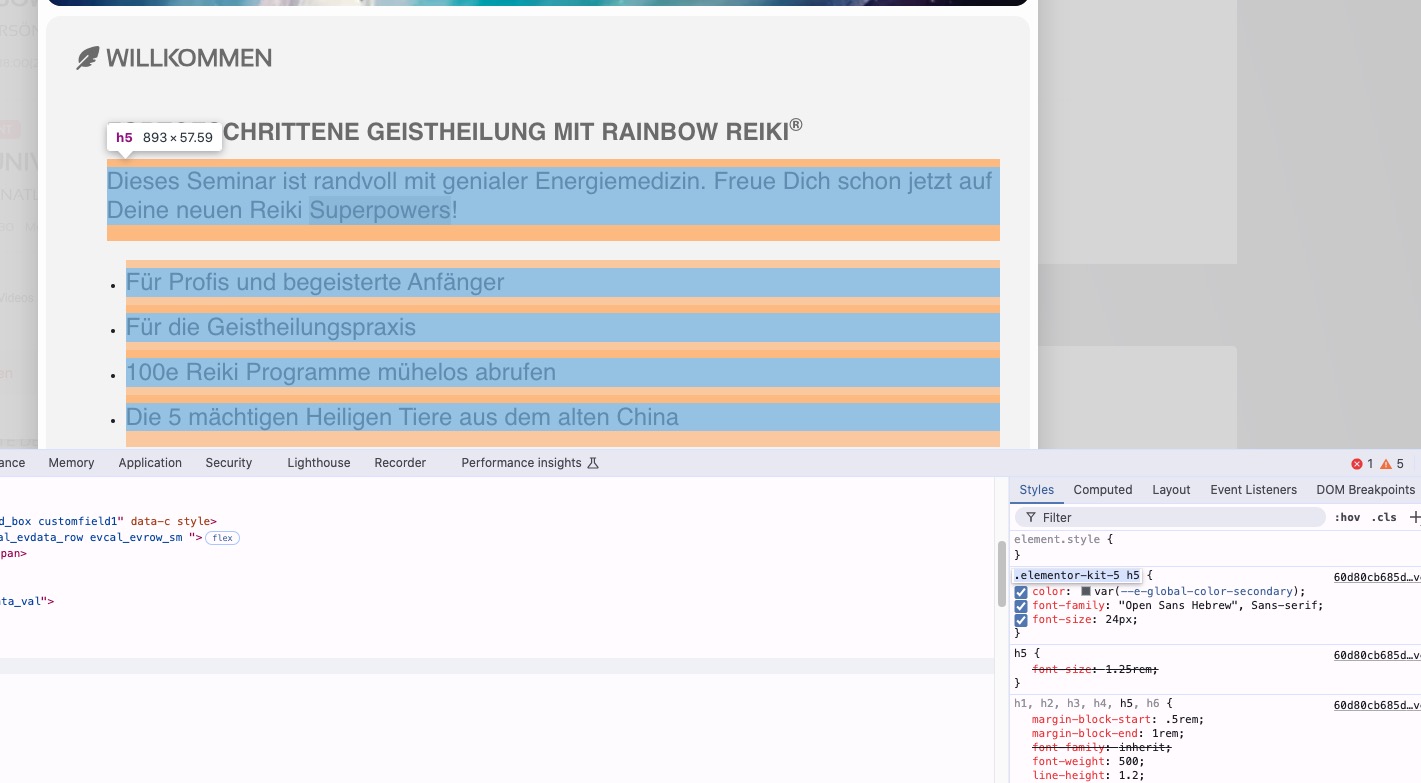This screenshot has height=783, width=1421.
Task: Click the font-weight: 500 declaration
Action: tap(1084, 761)
